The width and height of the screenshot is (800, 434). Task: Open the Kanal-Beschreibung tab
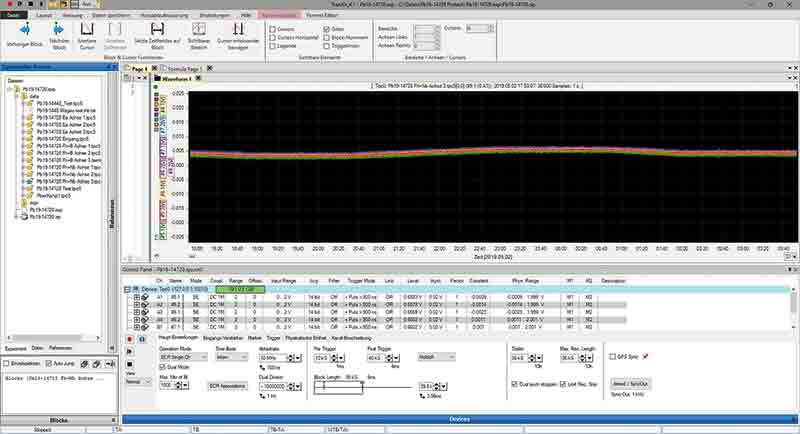(352, 338)
